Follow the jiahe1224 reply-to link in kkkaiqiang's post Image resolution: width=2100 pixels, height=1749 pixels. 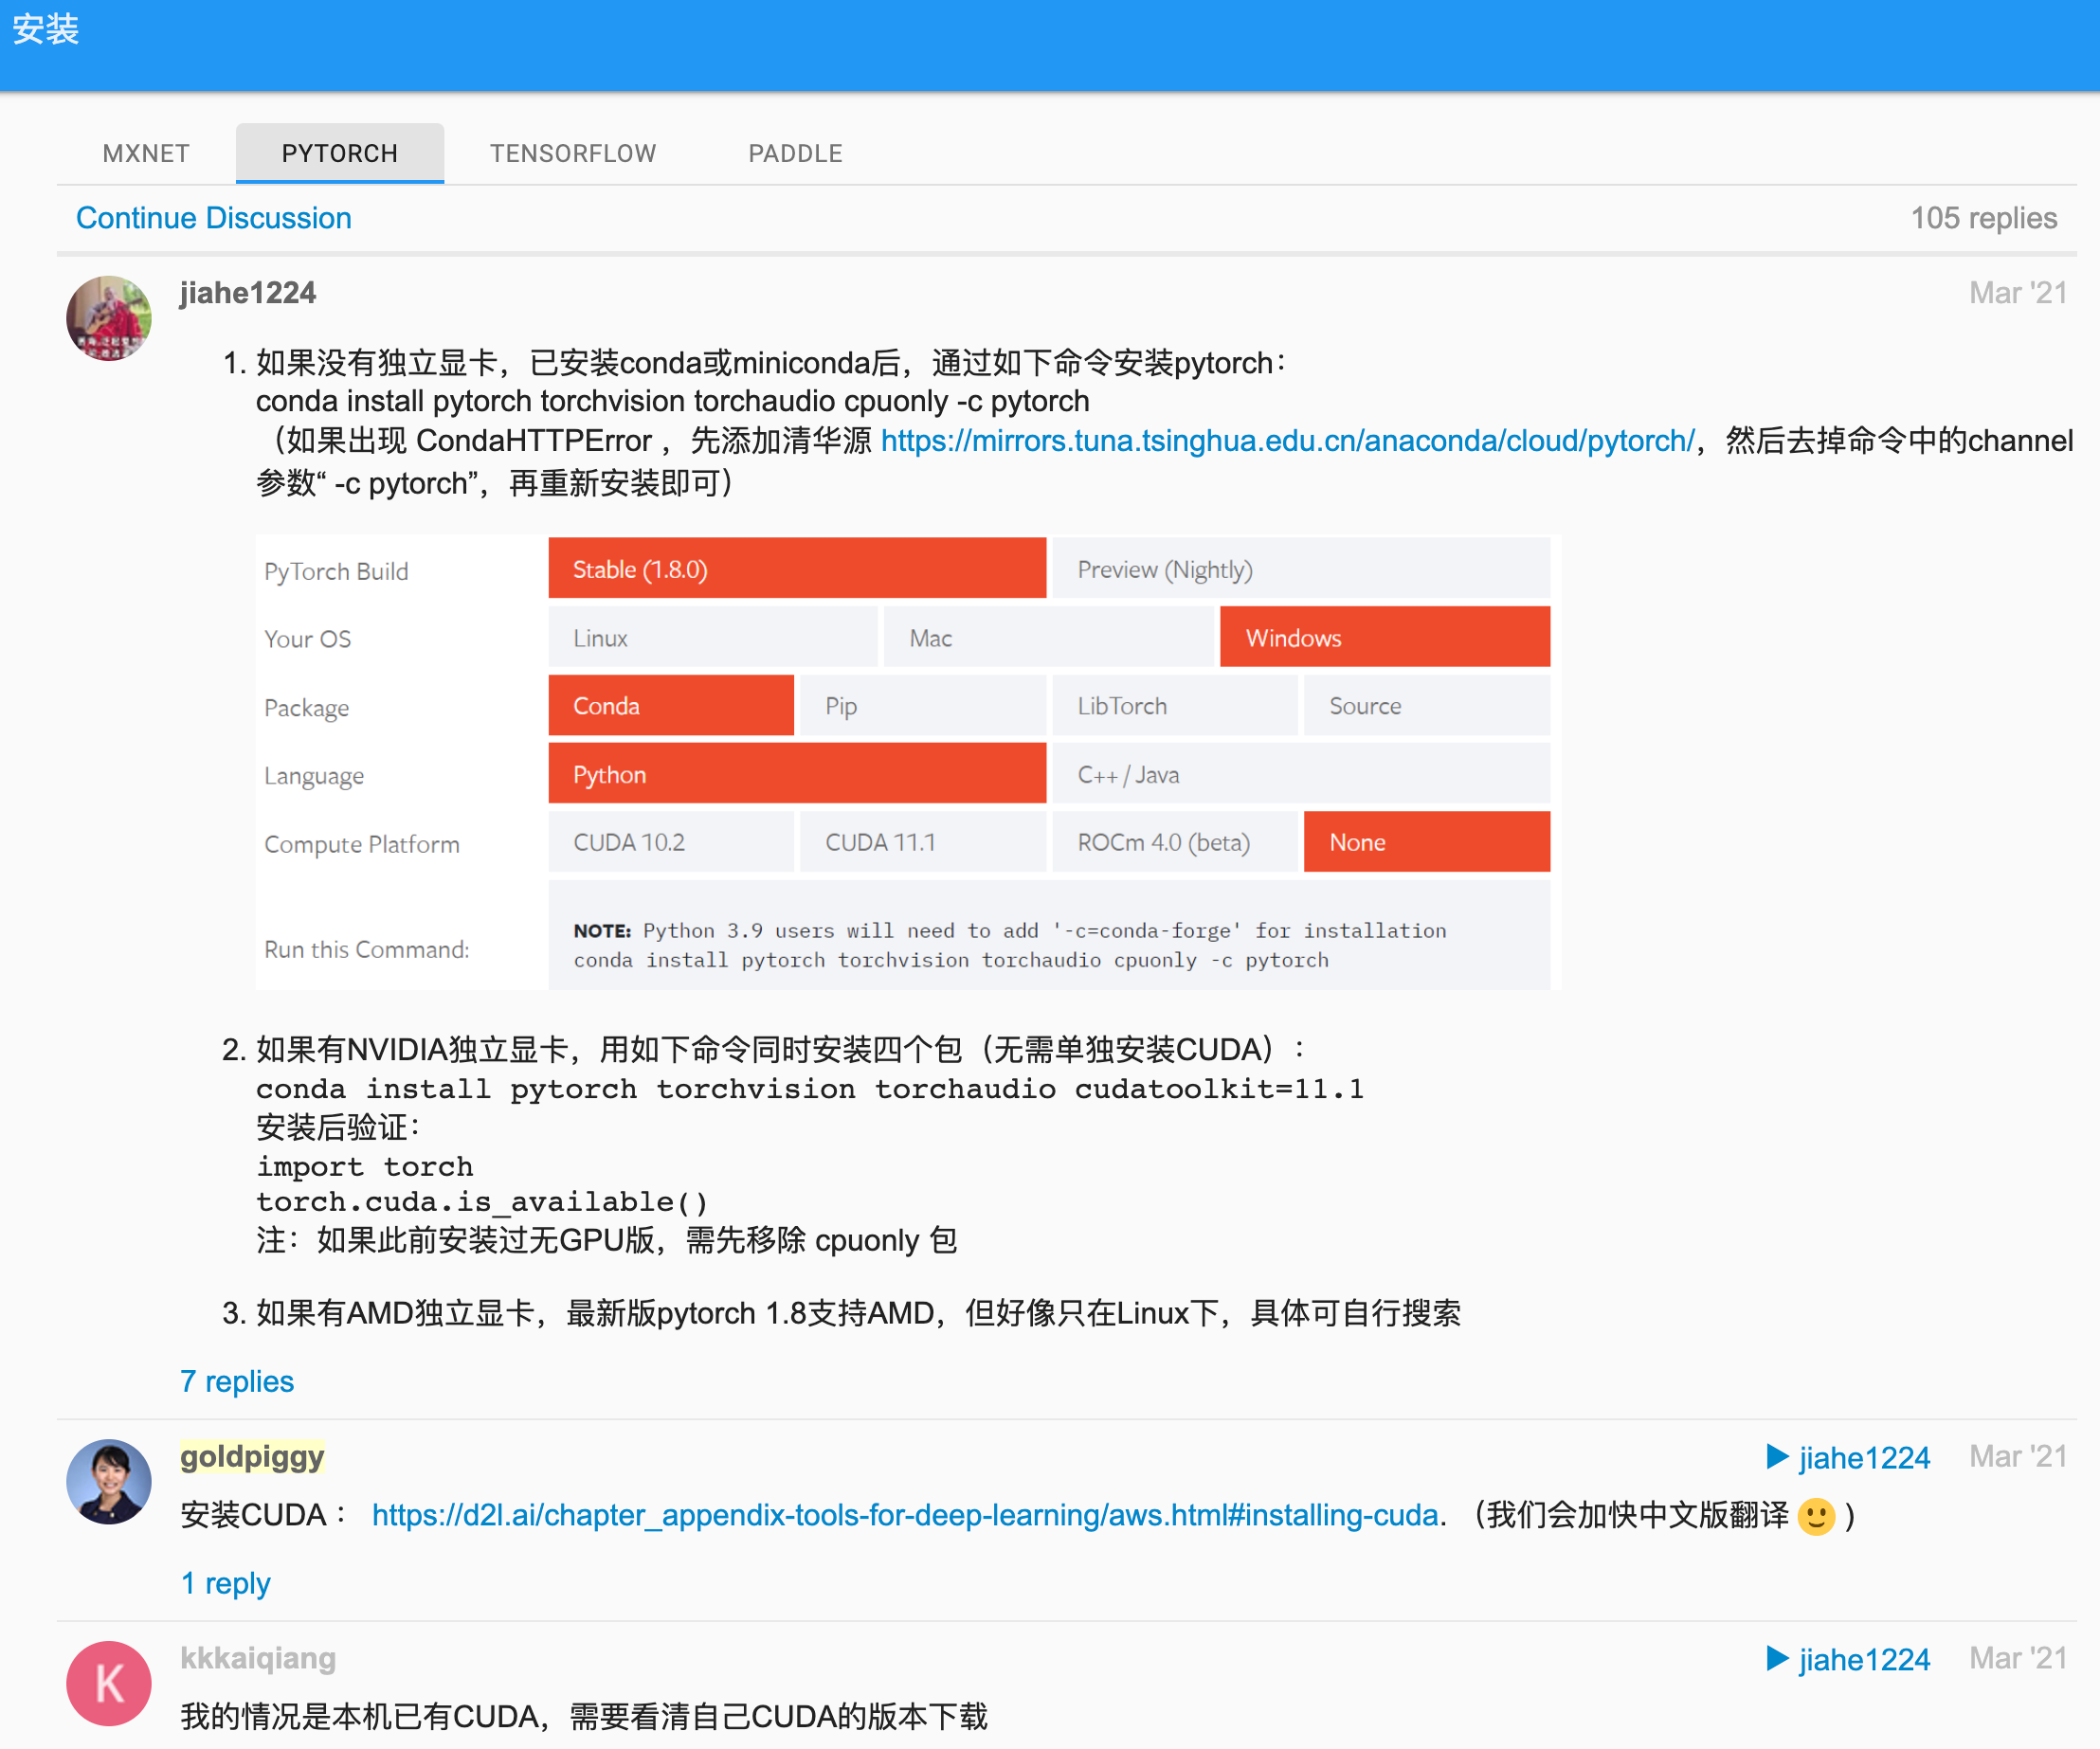1864,1660
